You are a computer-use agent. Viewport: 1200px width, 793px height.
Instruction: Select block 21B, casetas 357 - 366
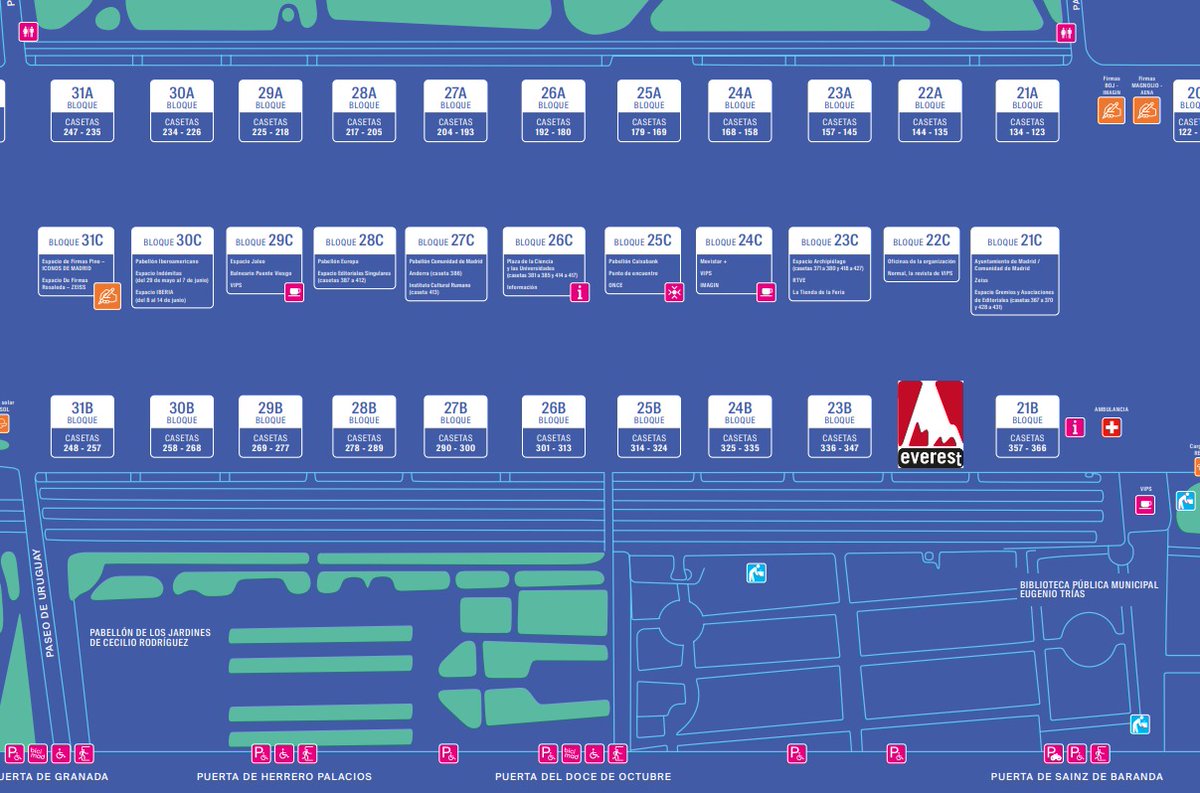point(1027,427)
